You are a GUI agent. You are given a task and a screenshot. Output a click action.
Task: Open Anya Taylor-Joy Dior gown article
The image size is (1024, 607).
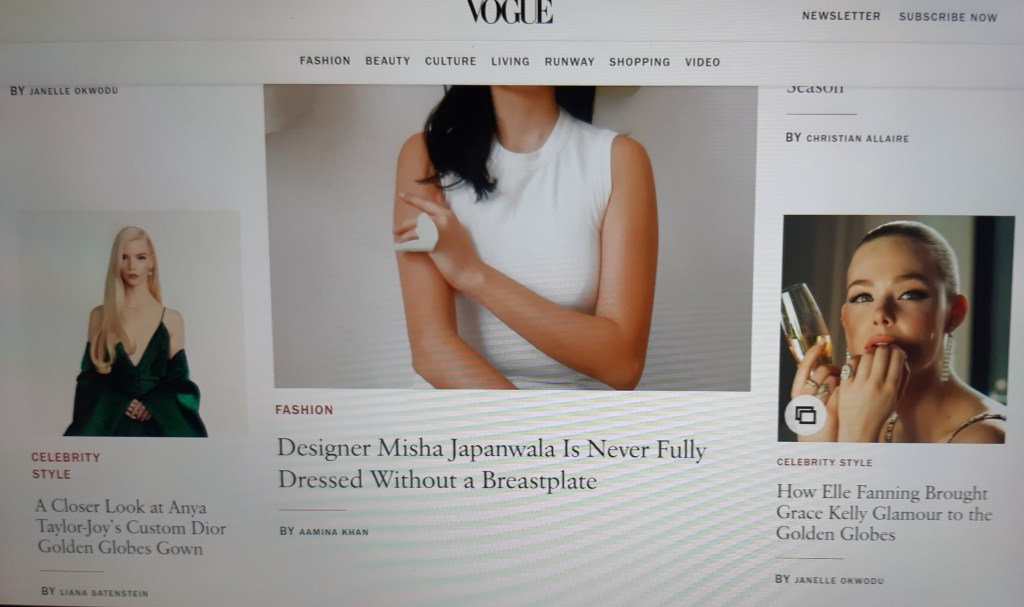(131, 527)
